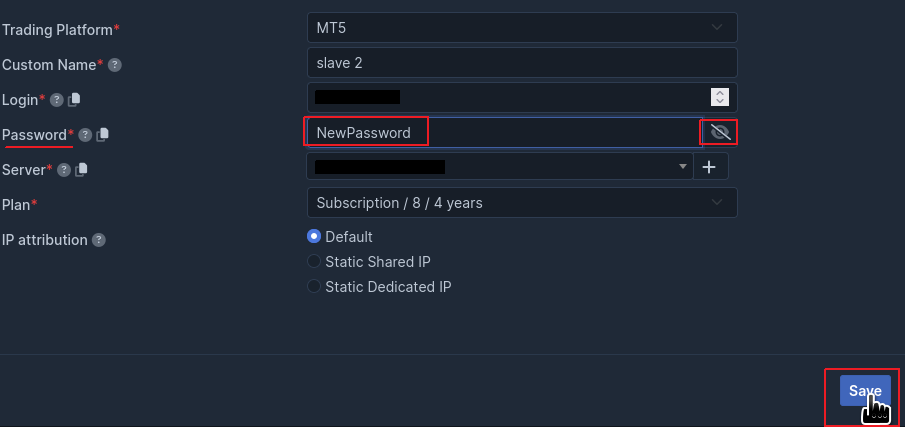Select the Default IP attribution option

coord(315,237)
